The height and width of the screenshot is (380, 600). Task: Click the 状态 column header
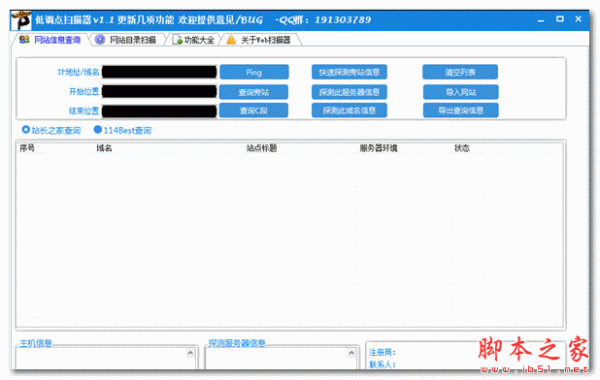[x=462, y=148]
